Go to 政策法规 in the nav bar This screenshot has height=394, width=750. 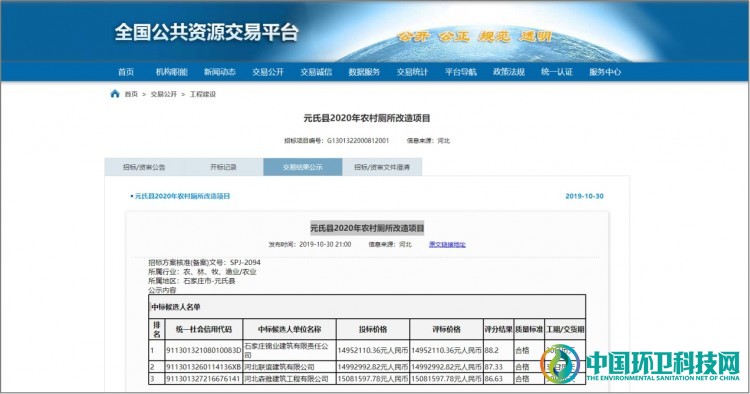point(509,72)
